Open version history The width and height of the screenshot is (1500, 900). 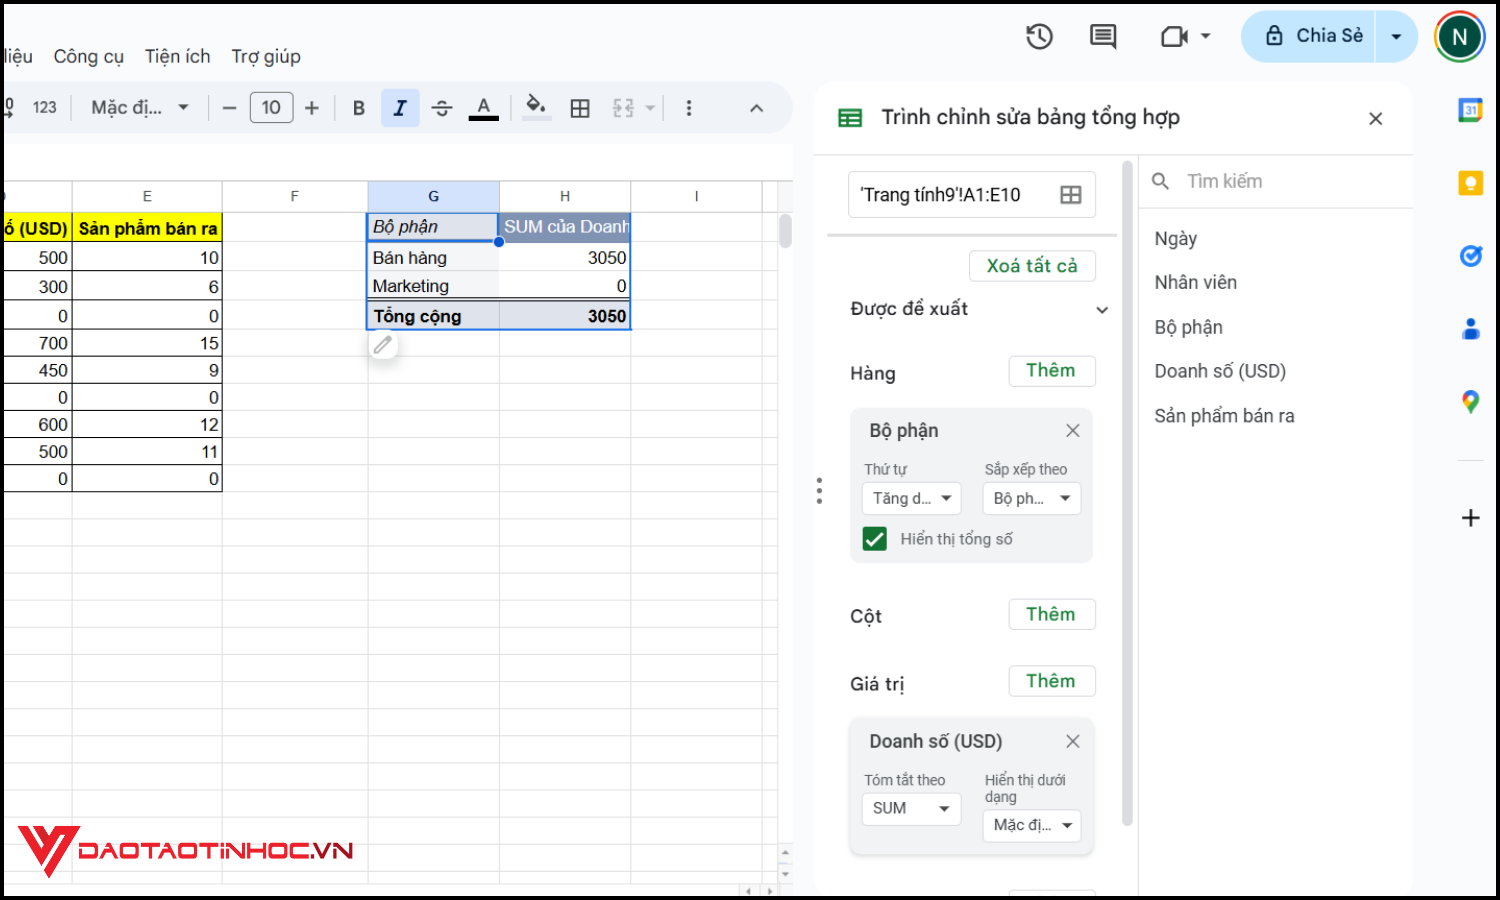(x=1039, y=36)
